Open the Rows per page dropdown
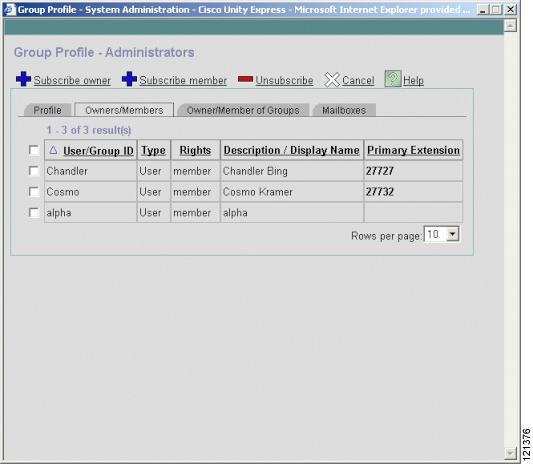 (452, 234)
